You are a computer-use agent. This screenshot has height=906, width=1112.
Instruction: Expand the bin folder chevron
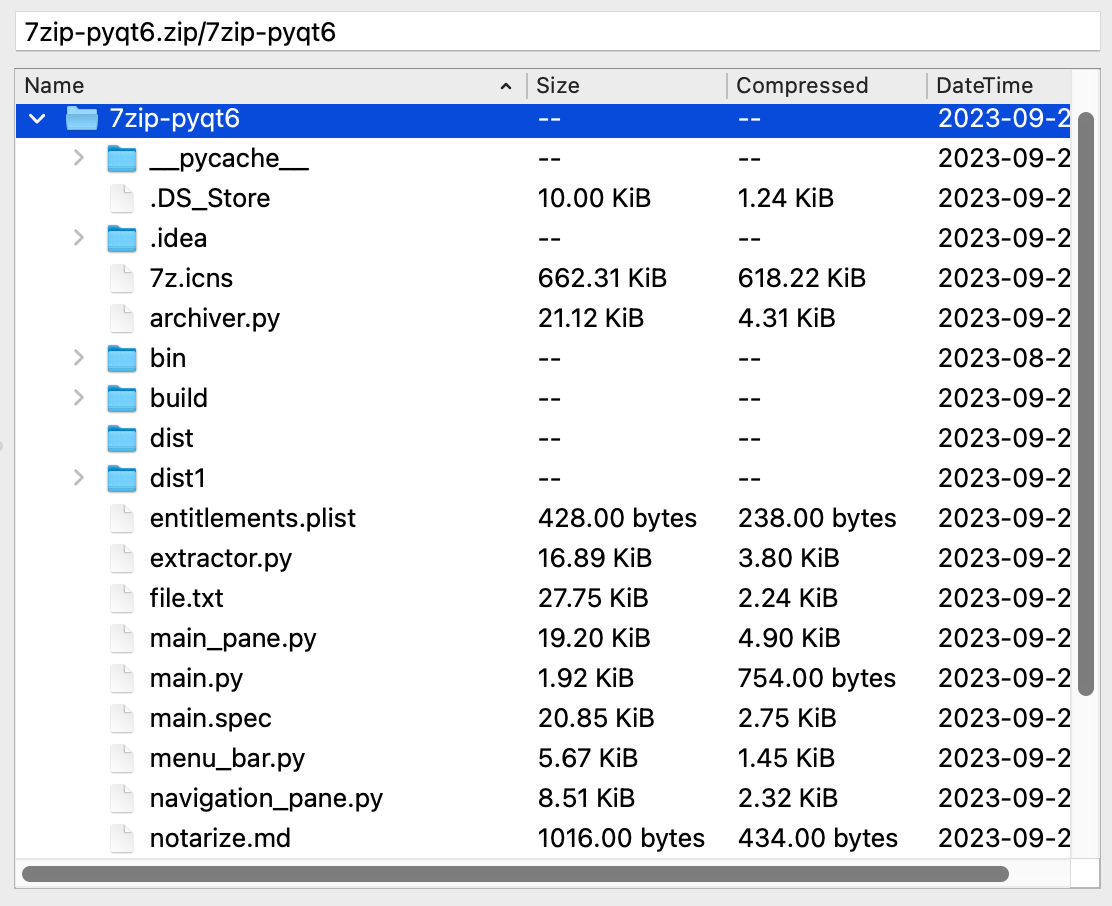[x=78, y=358]
